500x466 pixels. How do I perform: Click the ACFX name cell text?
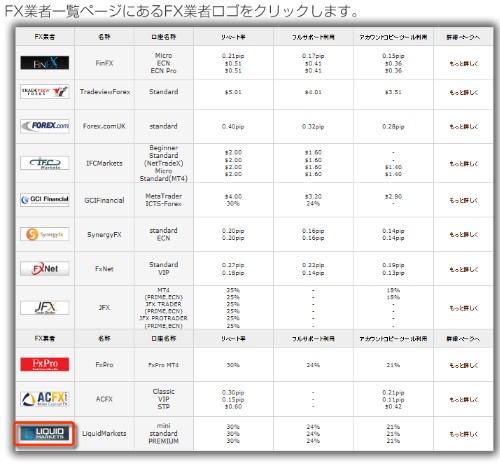tap(104, 399)
